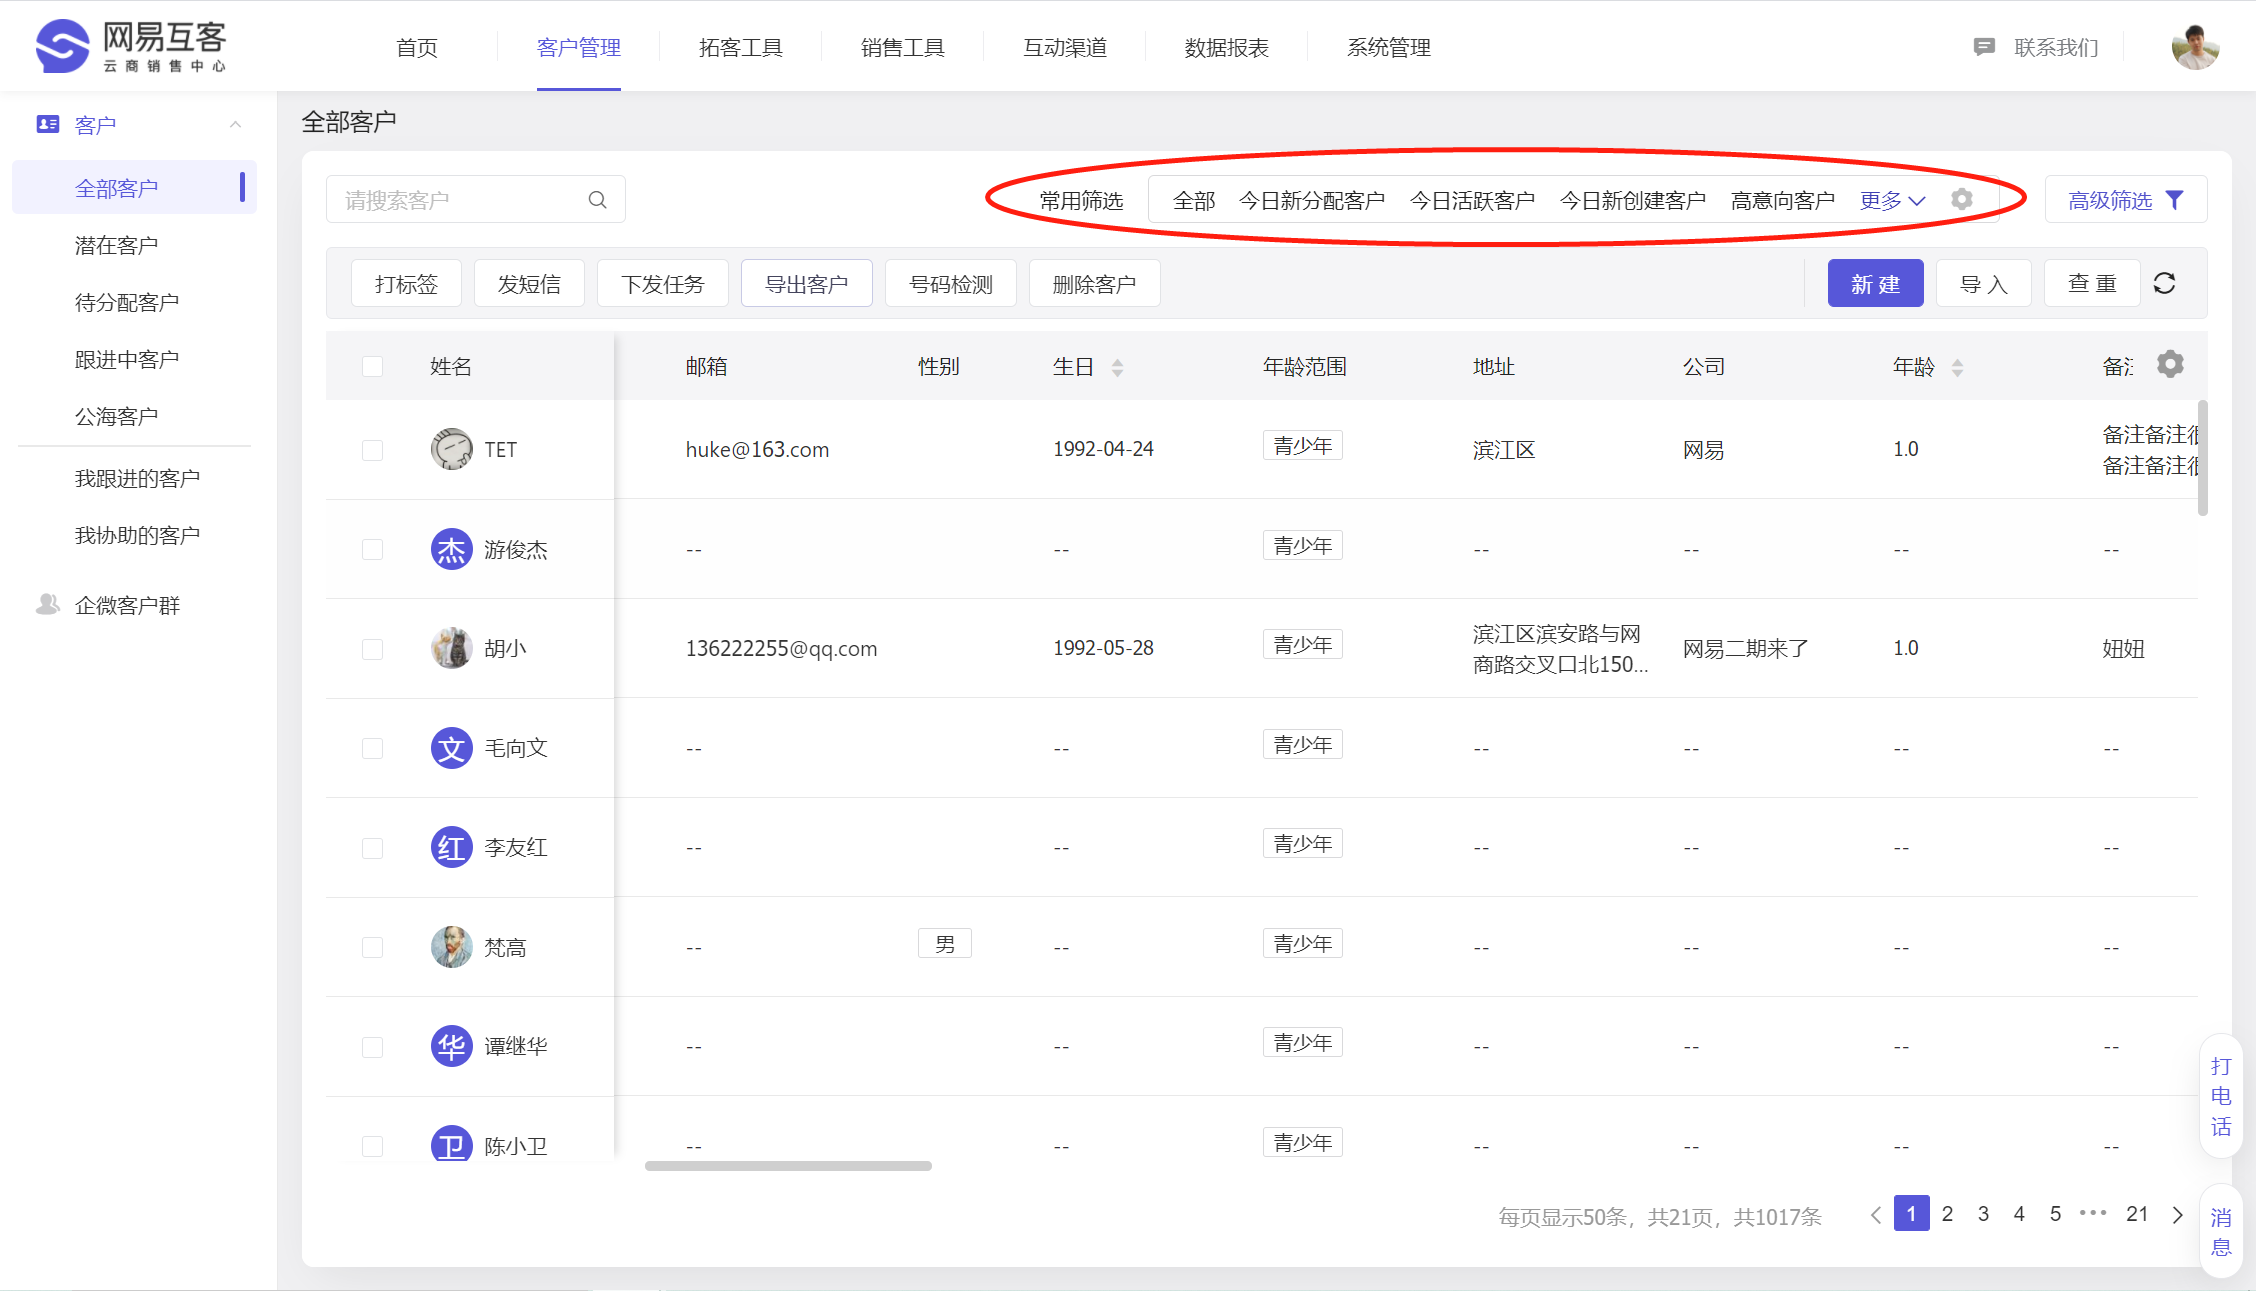Screen dimensions: 2256x1291
Task: Collapse the 客户 sidebar section
Action: tap(235, 124)
